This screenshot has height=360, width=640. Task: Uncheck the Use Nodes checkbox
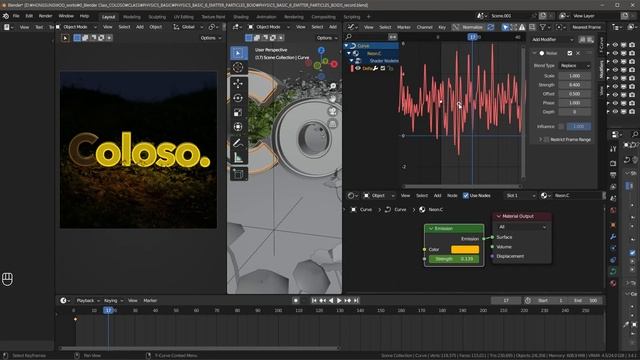(466, 196)
